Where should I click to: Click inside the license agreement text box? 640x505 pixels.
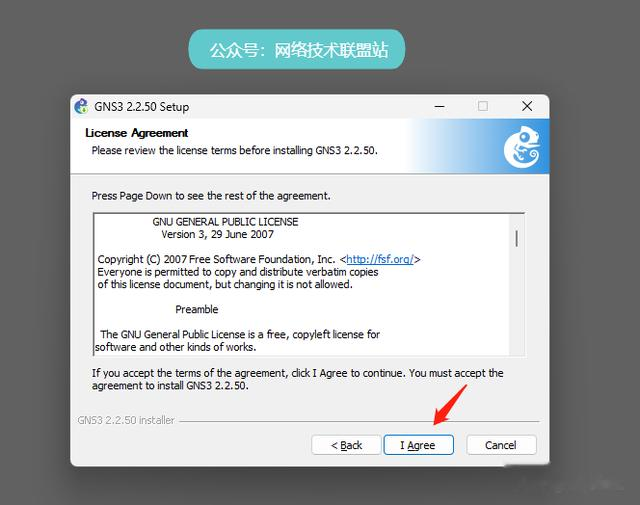pos(302,284)
